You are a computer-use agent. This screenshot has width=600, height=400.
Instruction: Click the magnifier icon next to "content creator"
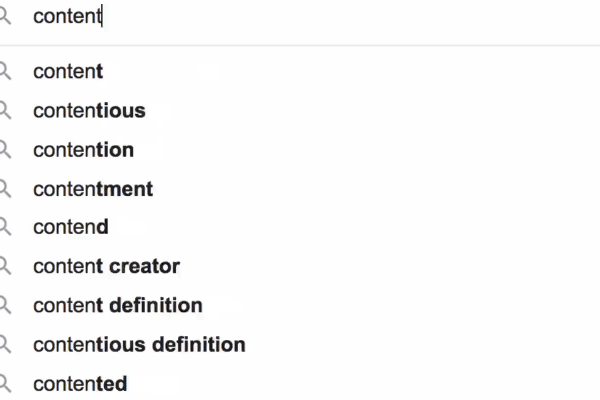(4, 266)
